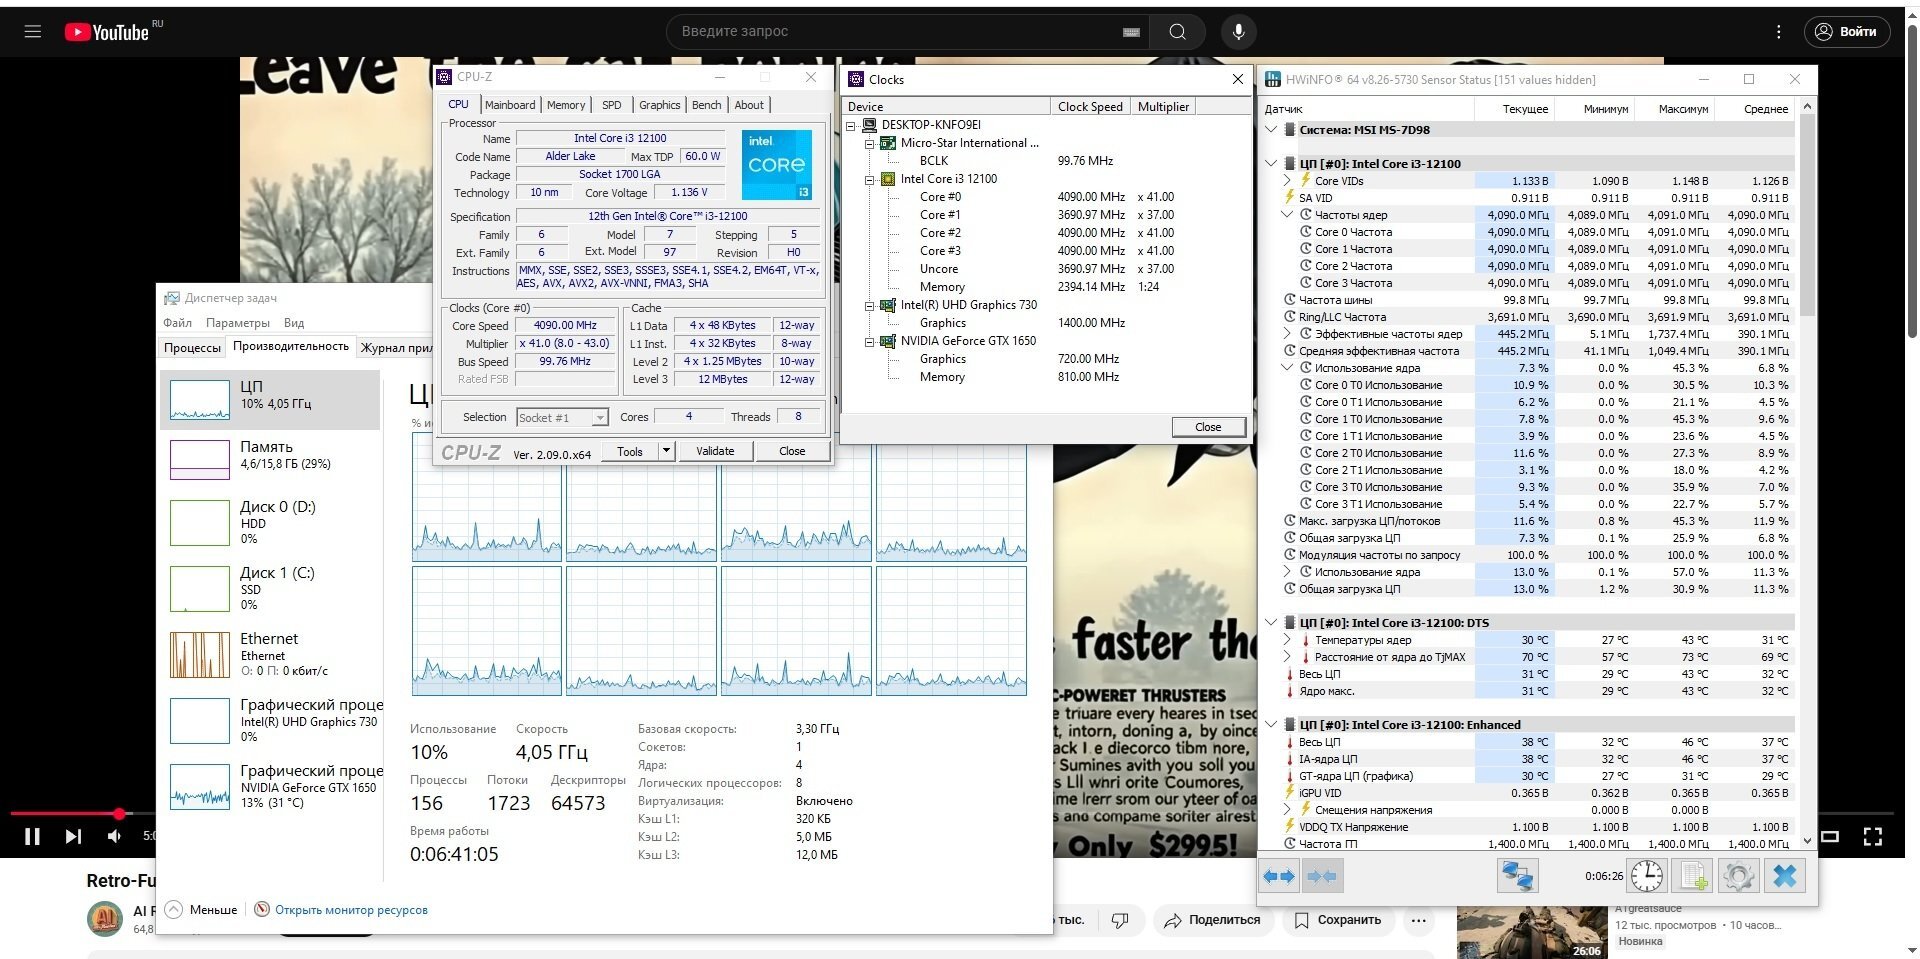Open the YouTube hamburger menu
The image size is (1920, 959).
coord(33,32)
